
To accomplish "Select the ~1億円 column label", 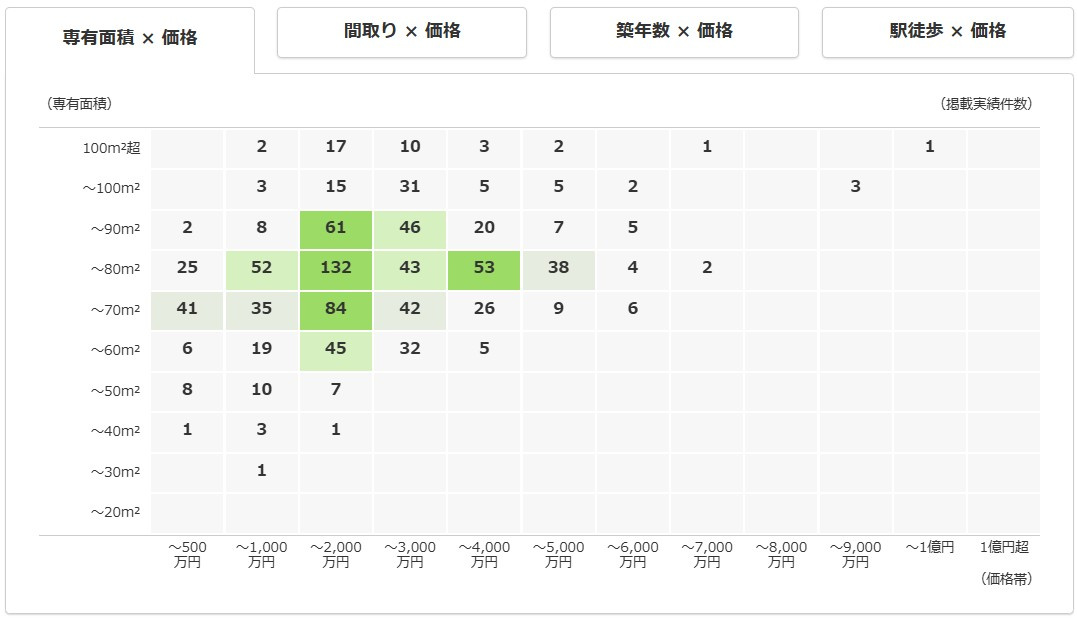I will click(929, 547).
